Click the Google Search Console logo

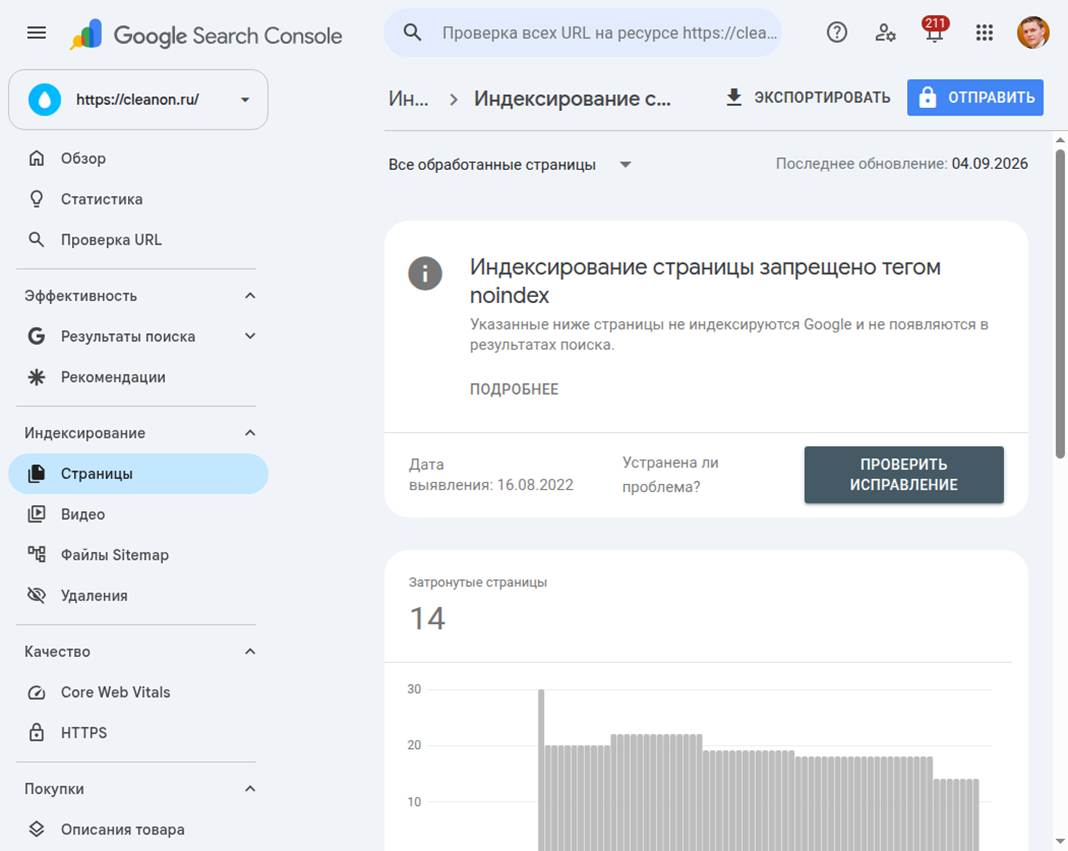[x=206, y=34]
